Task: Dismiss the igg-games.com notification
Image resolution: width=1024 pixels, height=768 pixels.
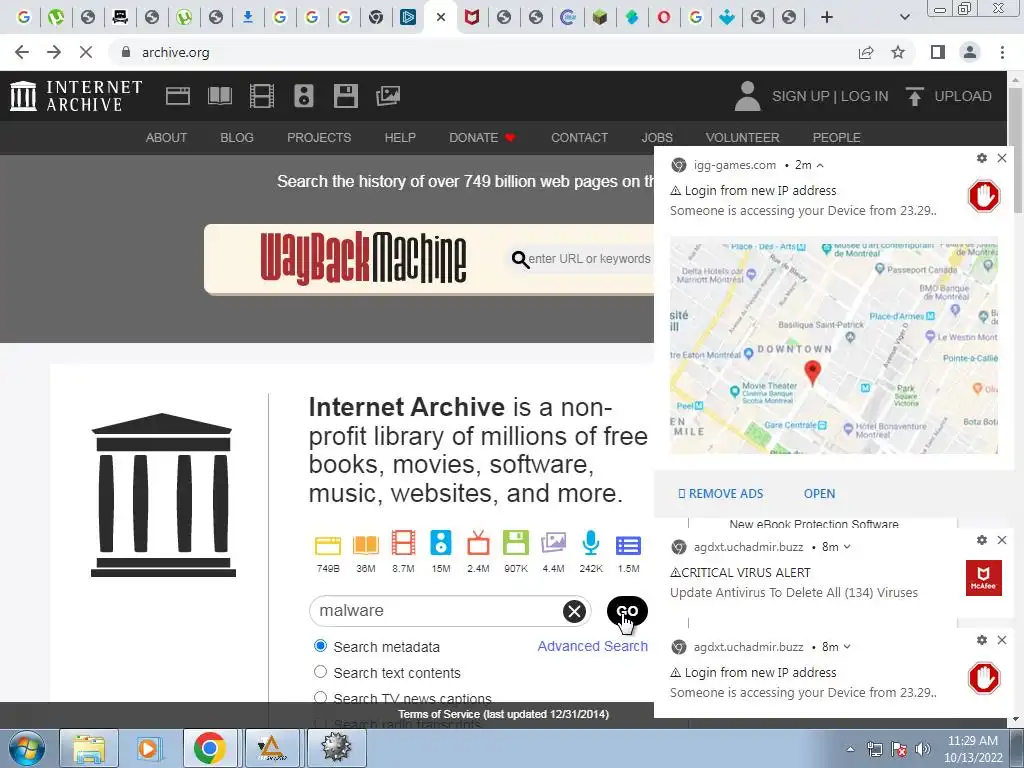Action: tap(1002, 158)
